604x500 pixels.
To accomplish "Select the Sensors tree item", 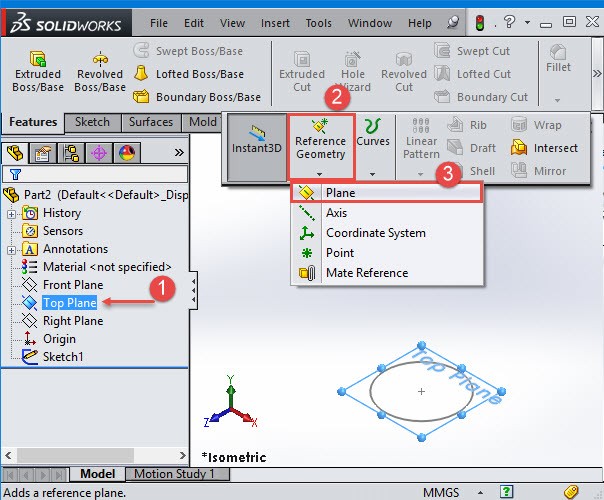I will pyautogui.click(x=53, y=231).
